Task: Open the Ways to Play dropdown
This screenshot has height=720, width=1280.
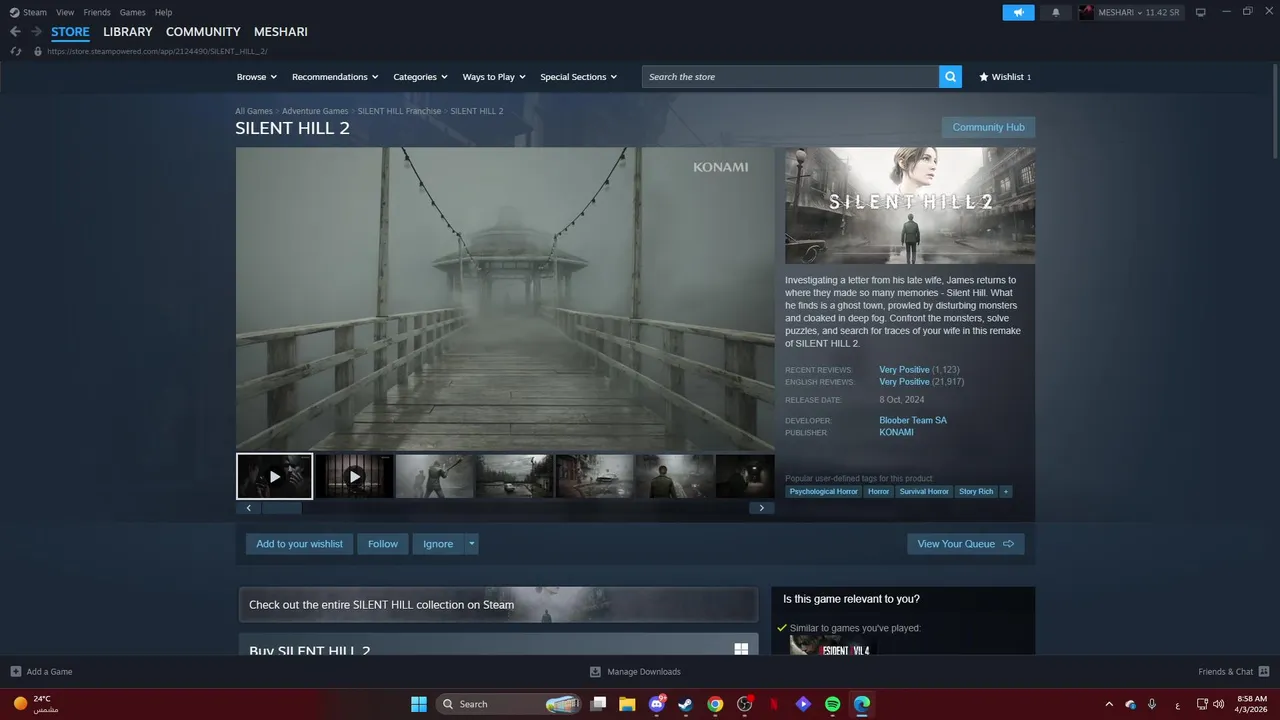Action: (x=494, y=77)
